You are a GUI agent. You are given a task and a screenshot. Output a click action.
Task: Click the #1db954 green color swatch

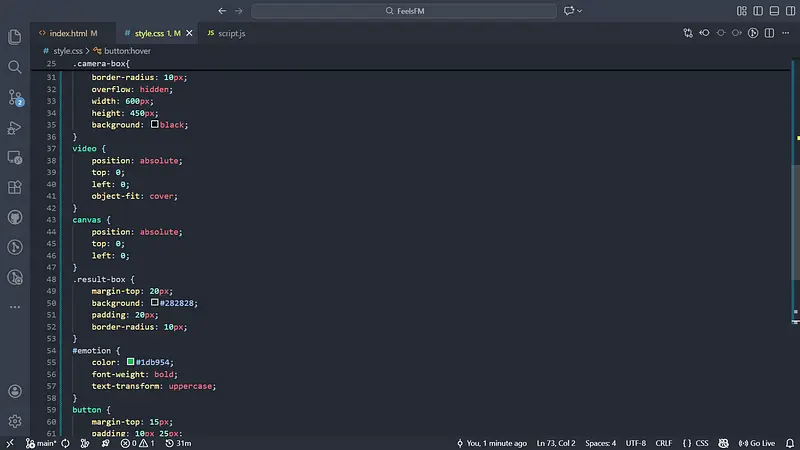tap(130, 362)
